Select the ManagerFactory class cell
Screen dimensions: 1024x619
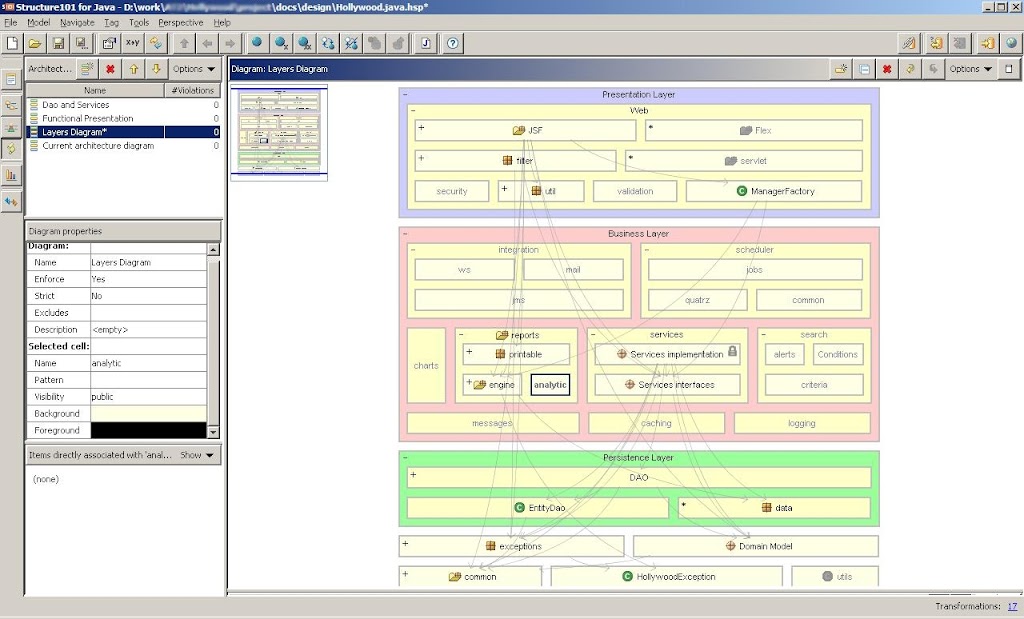coord(774,191)
